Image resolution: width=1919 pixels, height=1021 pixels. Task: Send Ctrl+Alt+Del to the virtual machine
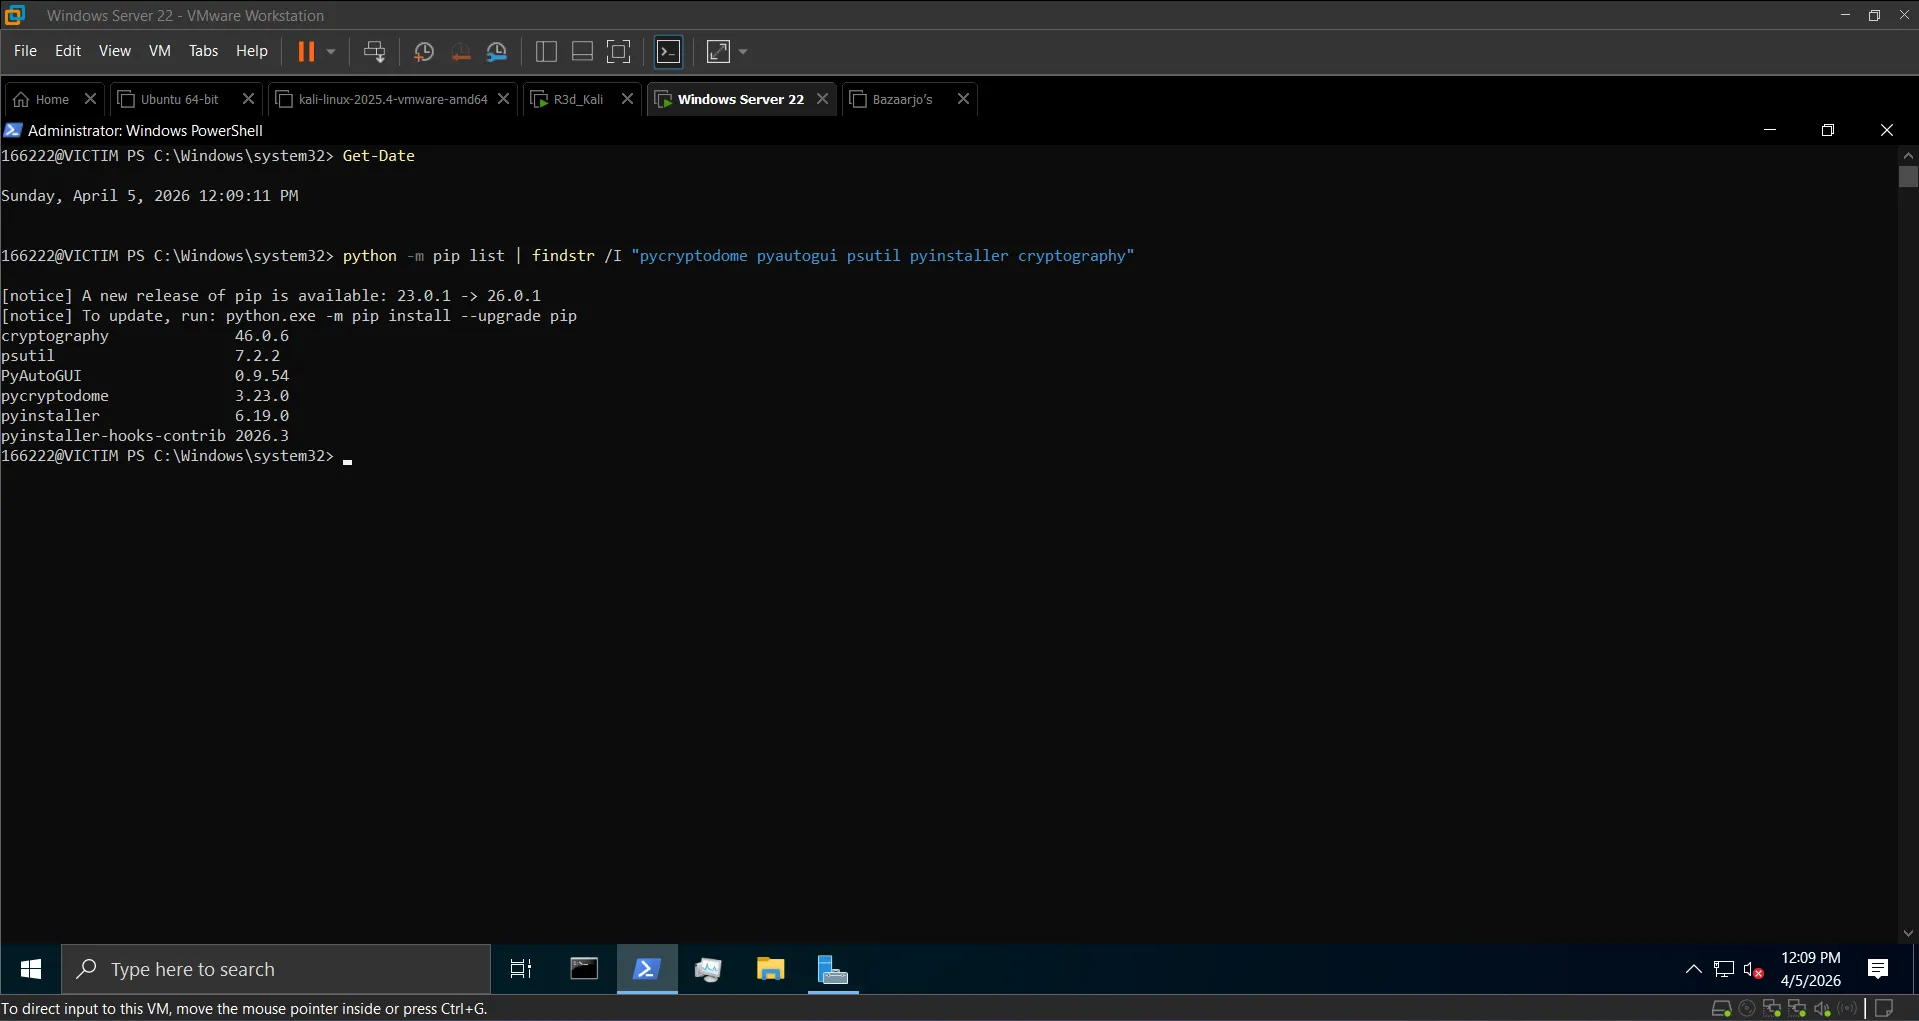pyautogui.click(x=375, y=51)
